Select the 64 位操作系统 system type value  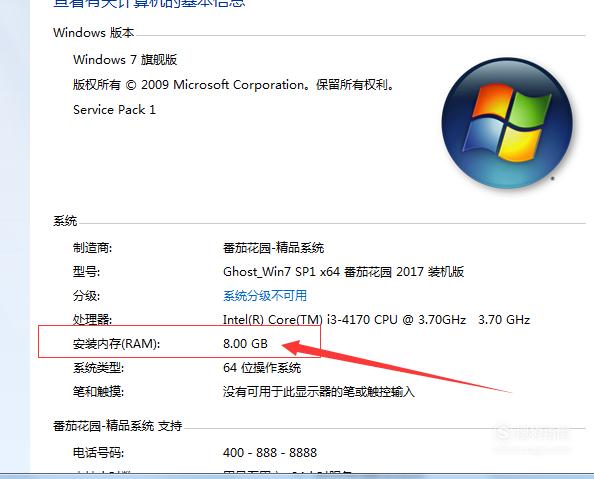(262, 368)
